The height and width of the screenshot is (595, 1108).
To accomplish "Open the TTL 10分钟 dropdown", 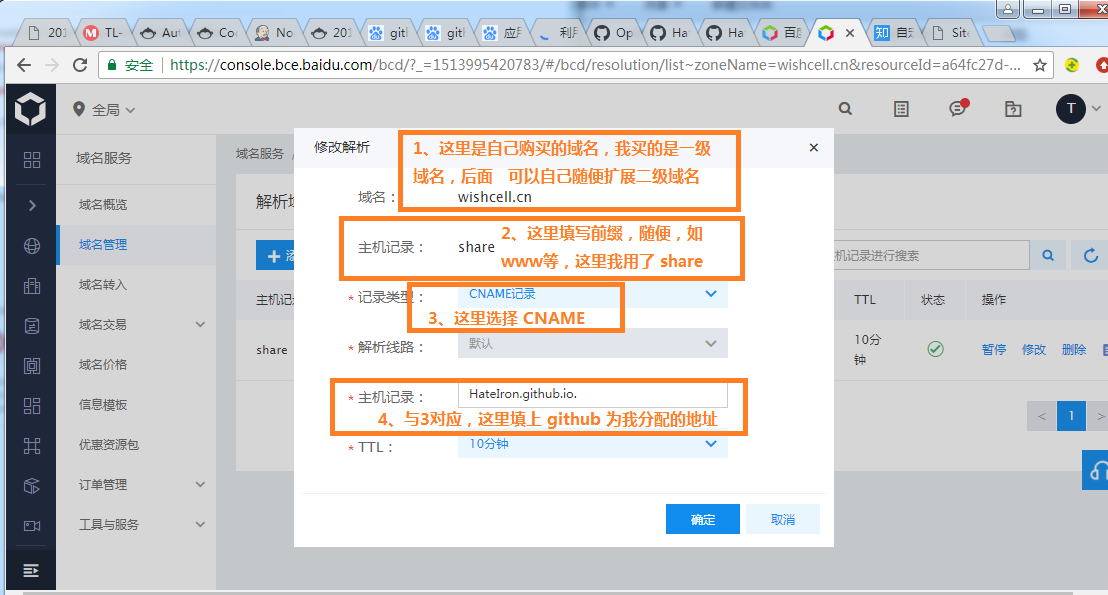I will pyautogui.click(x=592, y=444).
